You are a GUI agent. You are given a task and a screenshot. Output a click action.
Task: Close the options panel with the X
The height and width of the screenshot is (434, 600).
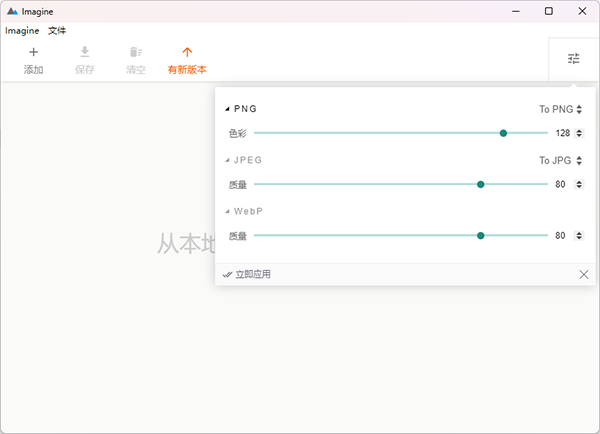click(584, 274)
